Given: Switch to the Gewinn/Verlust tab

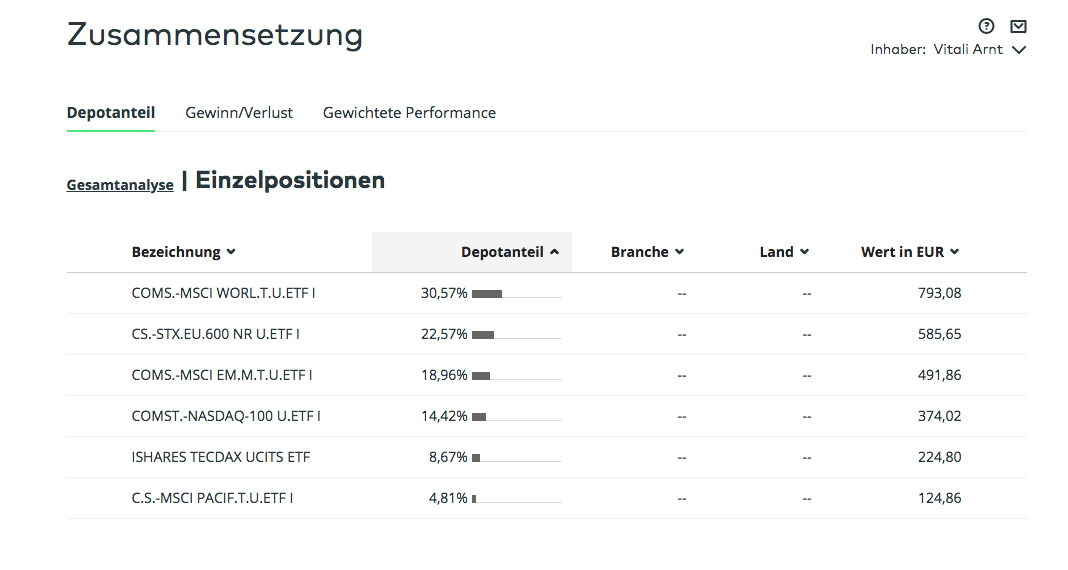Looking at the screenshot, I should point(238,112).
